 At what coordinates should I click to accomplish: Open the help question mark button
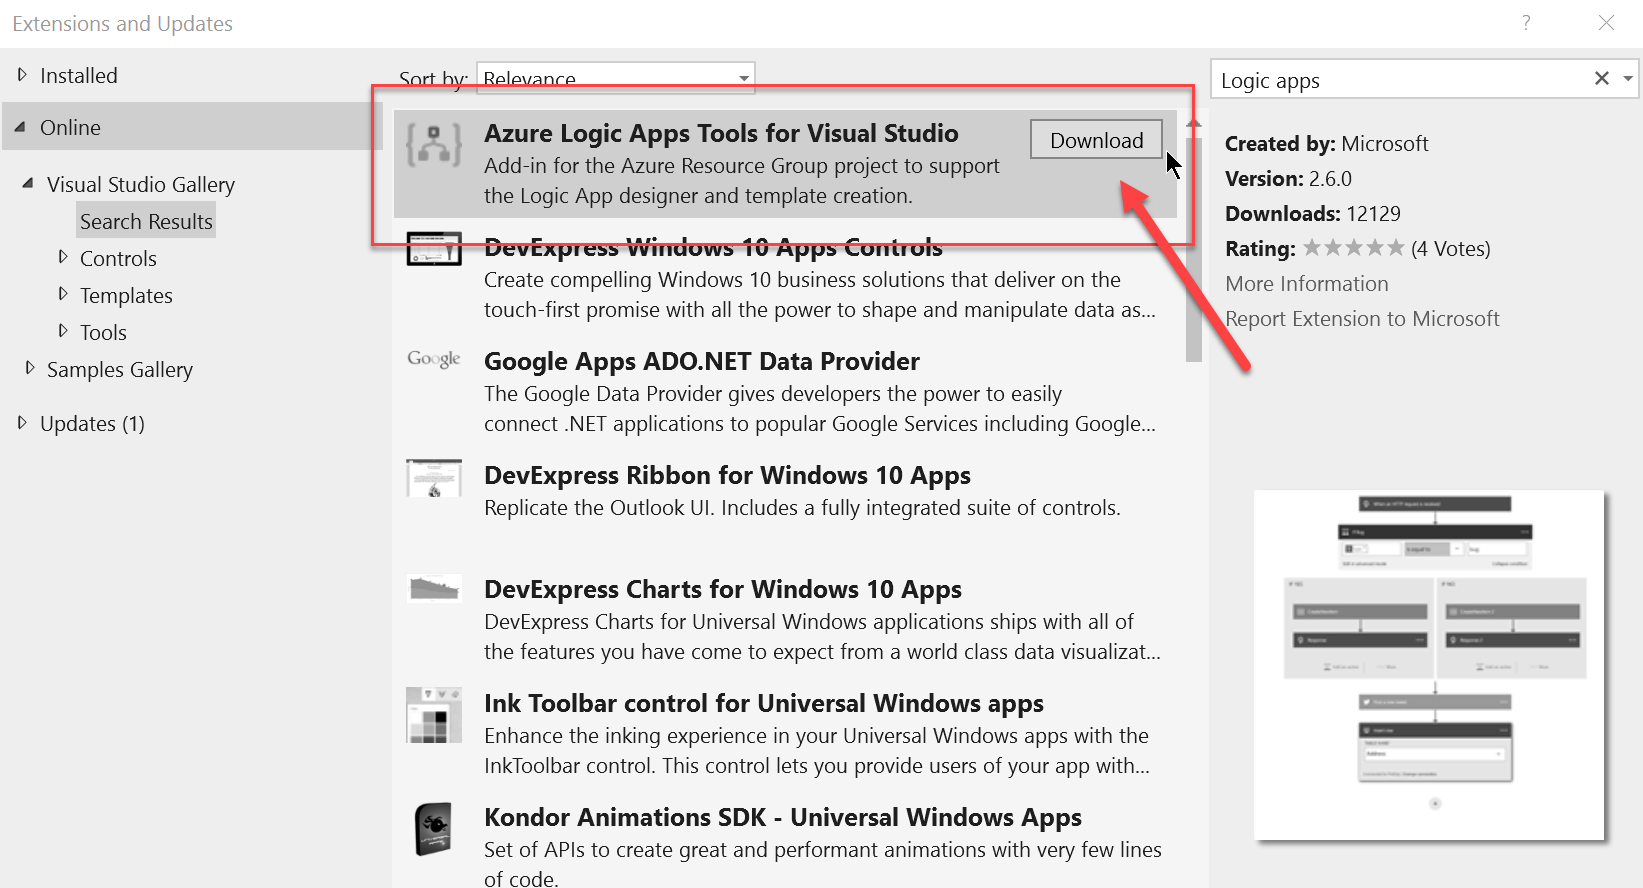pos(1526,23)
